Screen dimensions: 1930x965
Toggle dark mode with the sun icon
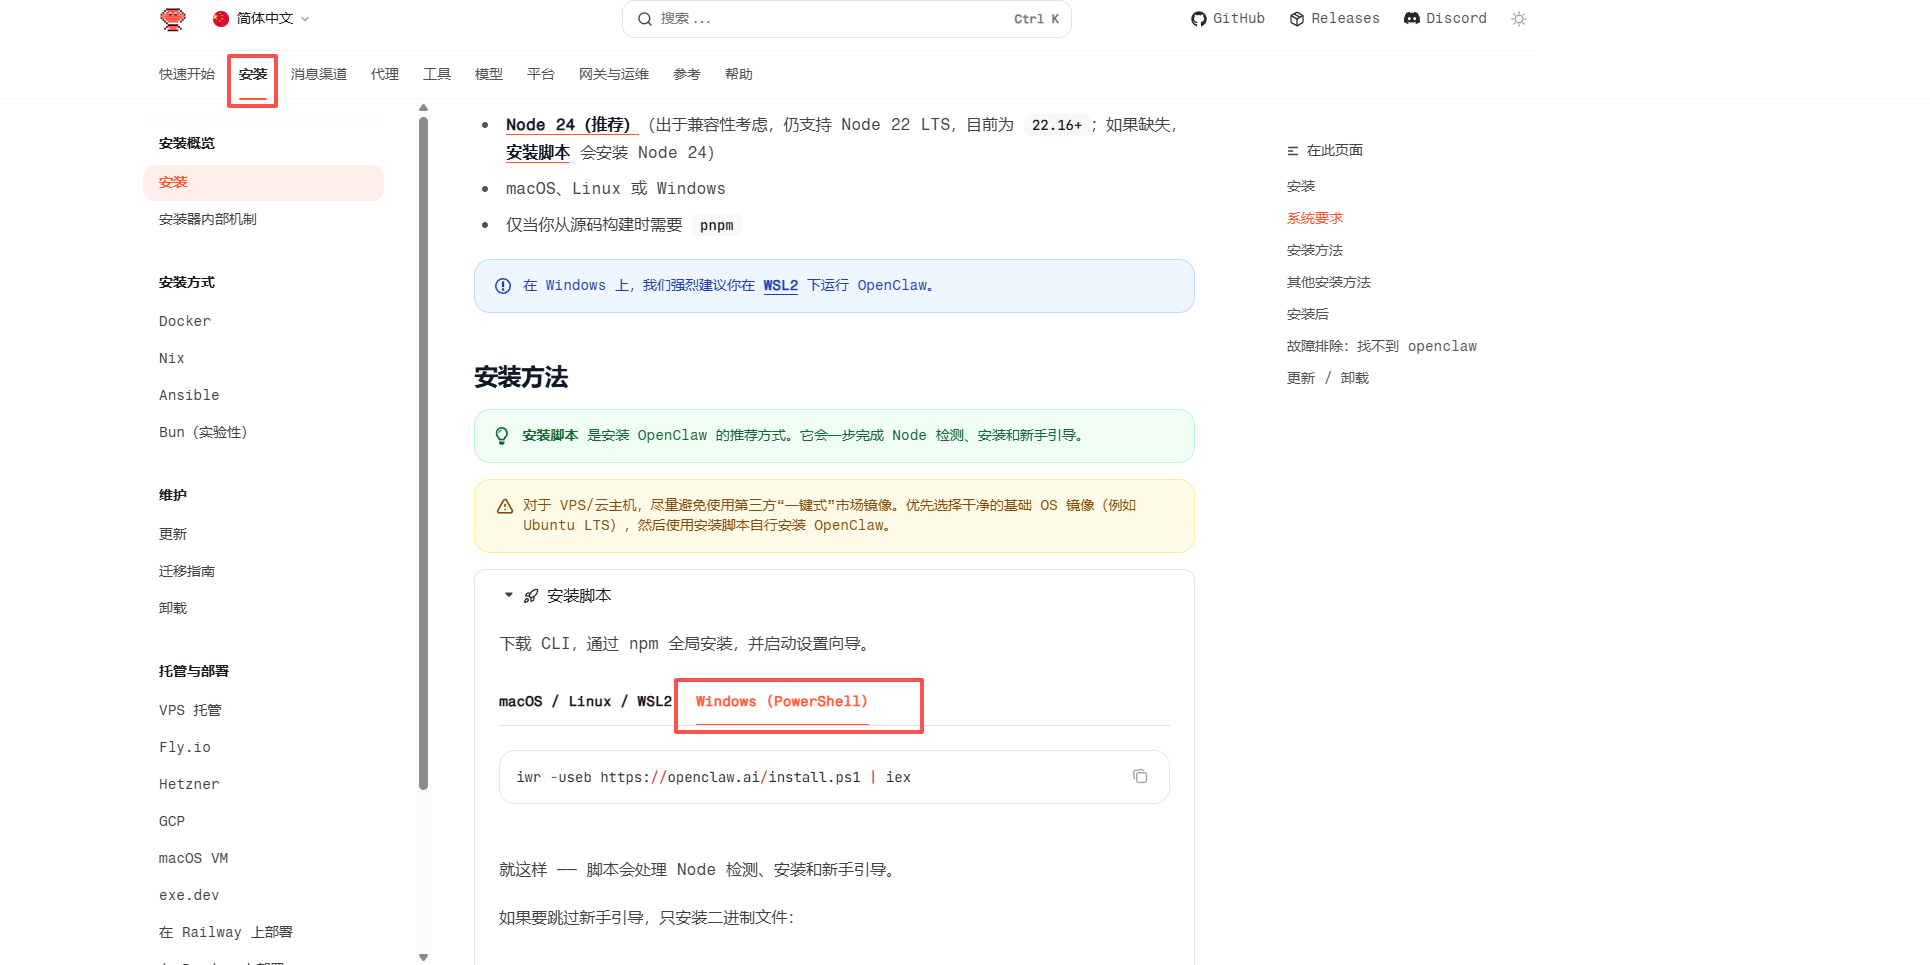coord(1519,19)
